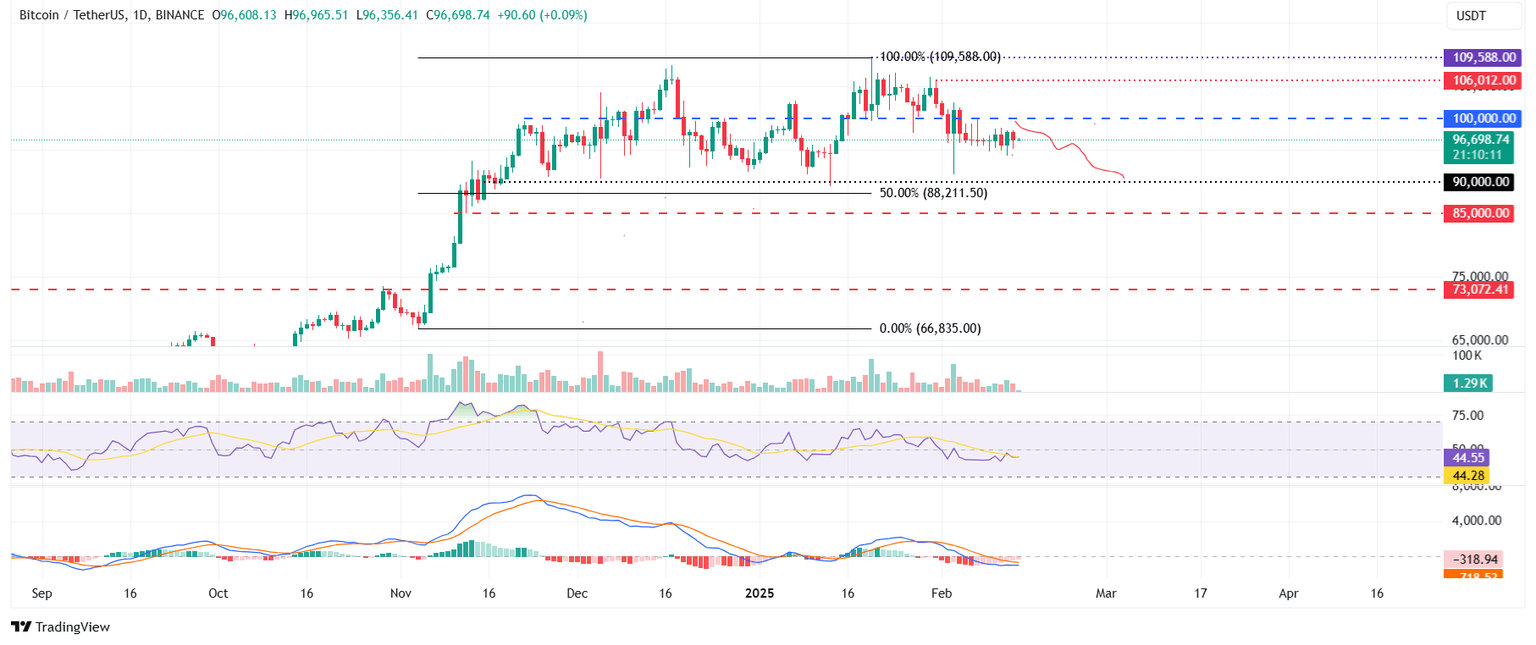Screen dimensions: 1536x645
Task: Click the red 106,012.00 price label
Action: tap(1483, 81)
